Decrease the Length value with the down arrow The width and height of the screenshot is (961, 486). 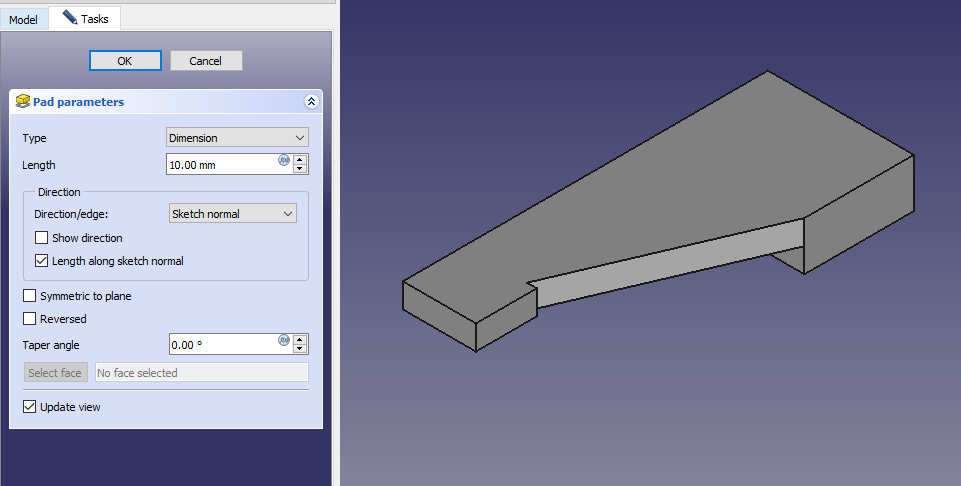tap(300, 169)
